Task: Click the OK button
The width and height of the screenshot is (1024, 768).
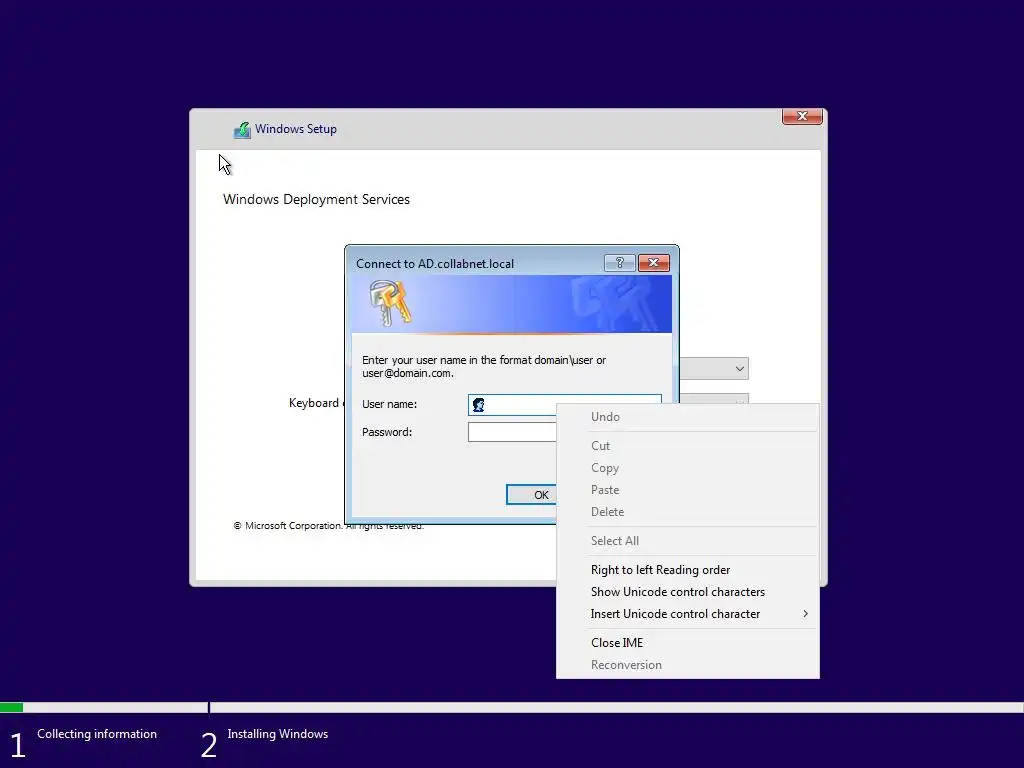Action: tap(532, 494)
